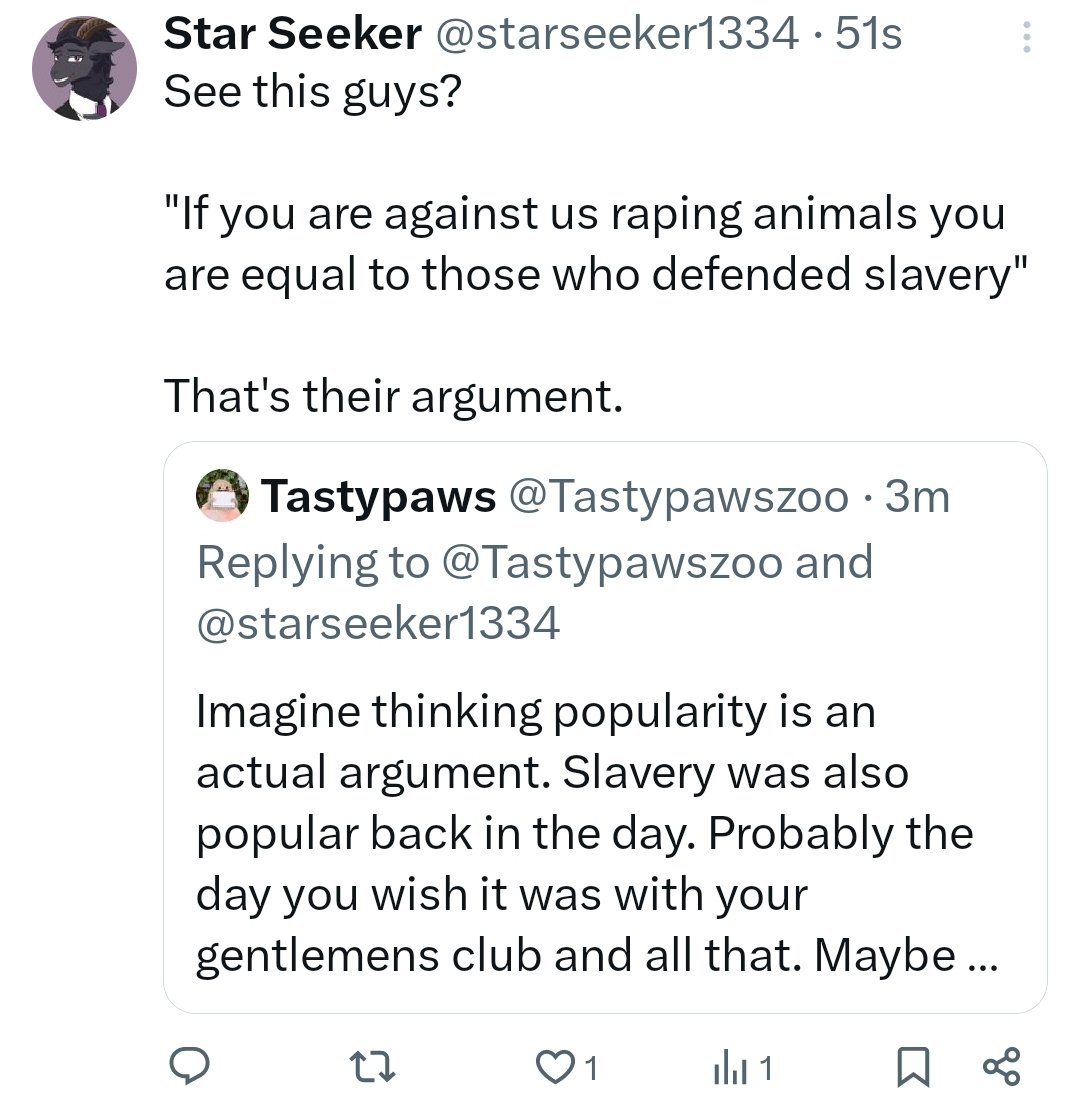Click @starseeker1334 mention inside quoted post
This screenshot has width=1080, height=1099.
pos(378,624)
